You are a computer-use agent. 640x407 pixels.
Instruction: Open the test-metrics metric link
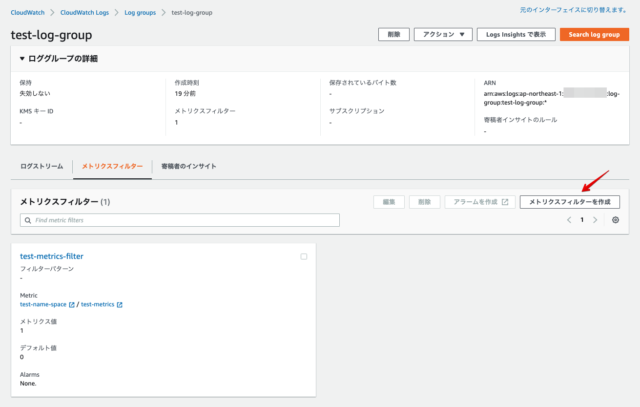click(98, 305)
